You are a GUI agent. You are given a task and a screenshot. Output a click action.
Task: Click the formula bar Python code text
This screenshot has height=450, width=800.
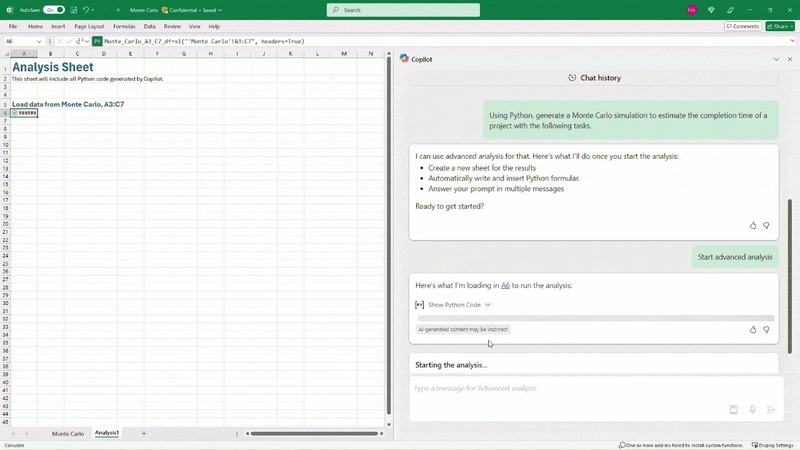[x=204, y=41]
